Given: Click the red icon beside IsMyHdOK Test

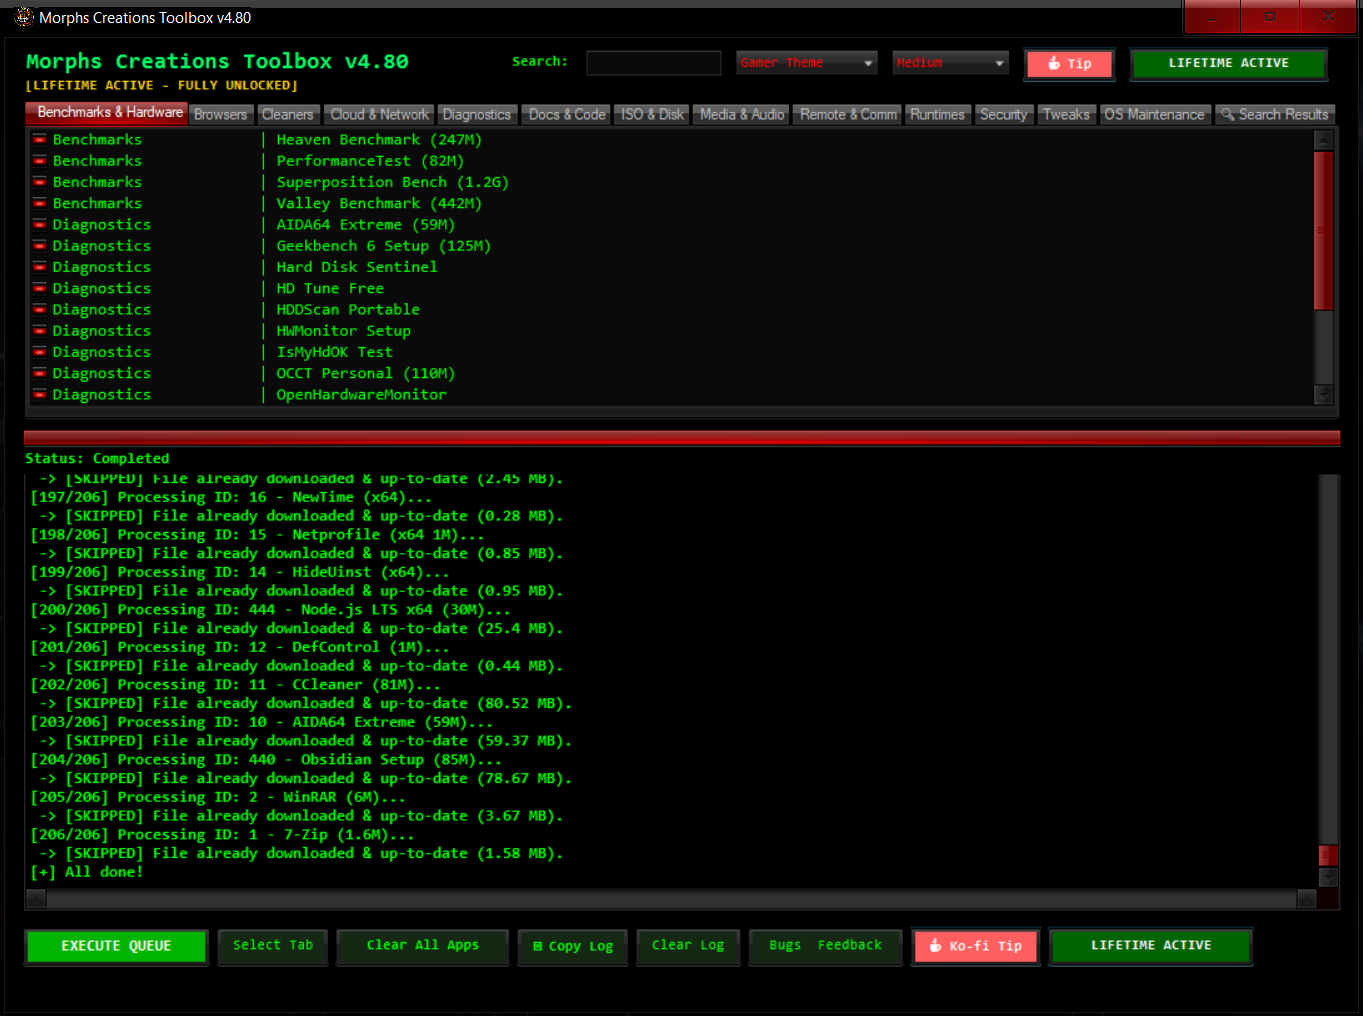Looking at the screenshot, I should click(40, 352).
